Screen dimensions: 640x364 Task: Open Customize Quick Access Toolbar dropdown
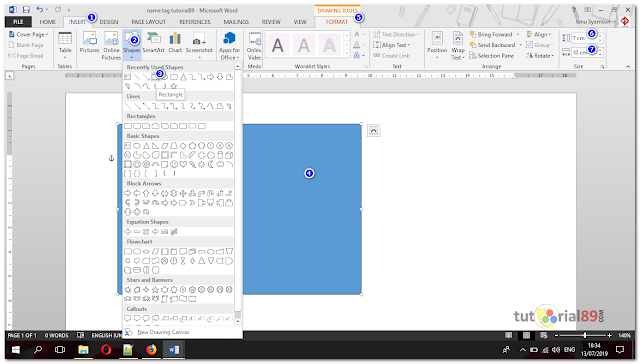(69, 9)
